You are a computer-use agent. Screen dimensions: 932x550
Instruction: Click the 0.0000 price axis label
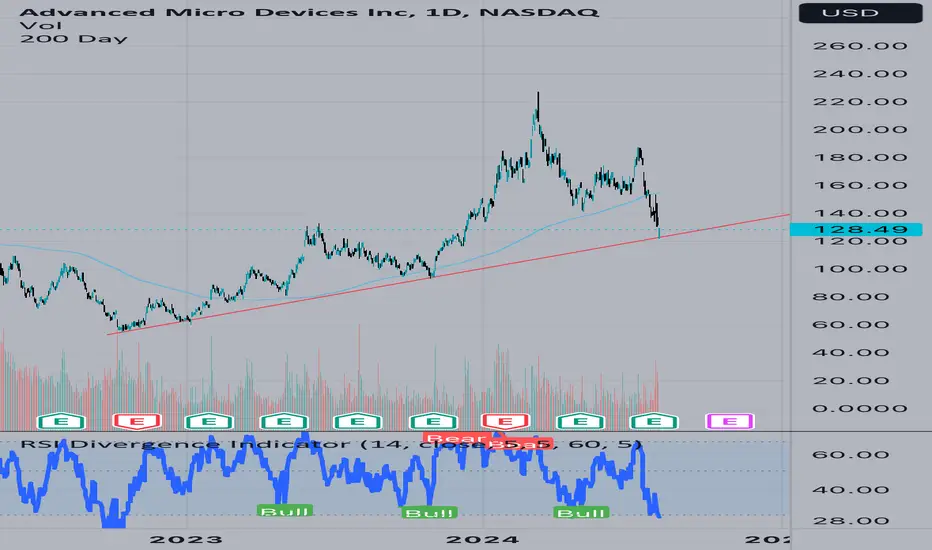coord(860,408)
